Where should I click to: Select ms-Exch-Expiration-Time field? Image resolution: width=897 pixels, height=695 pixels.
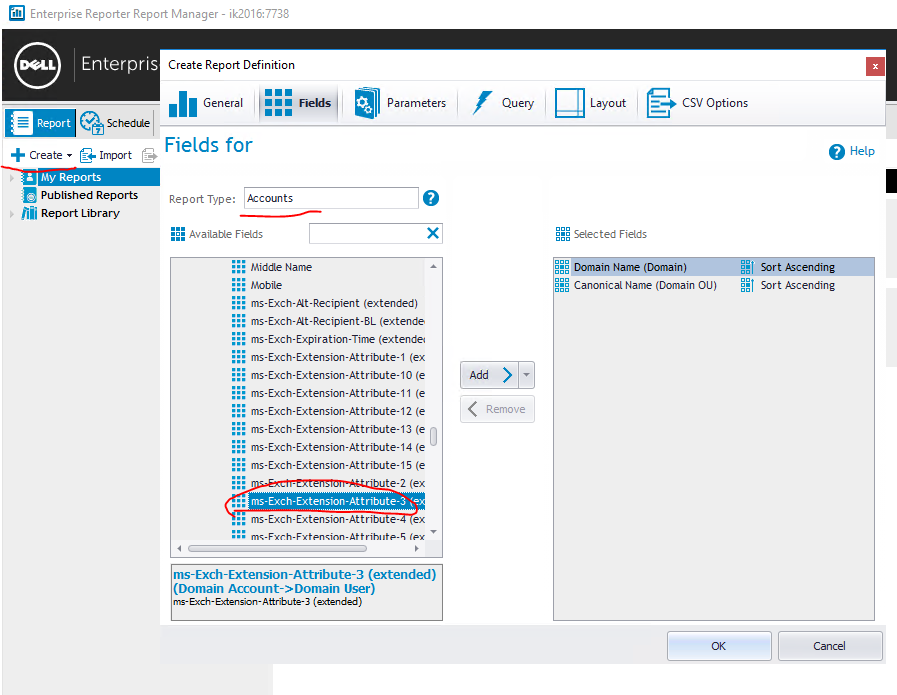point(338,339)
